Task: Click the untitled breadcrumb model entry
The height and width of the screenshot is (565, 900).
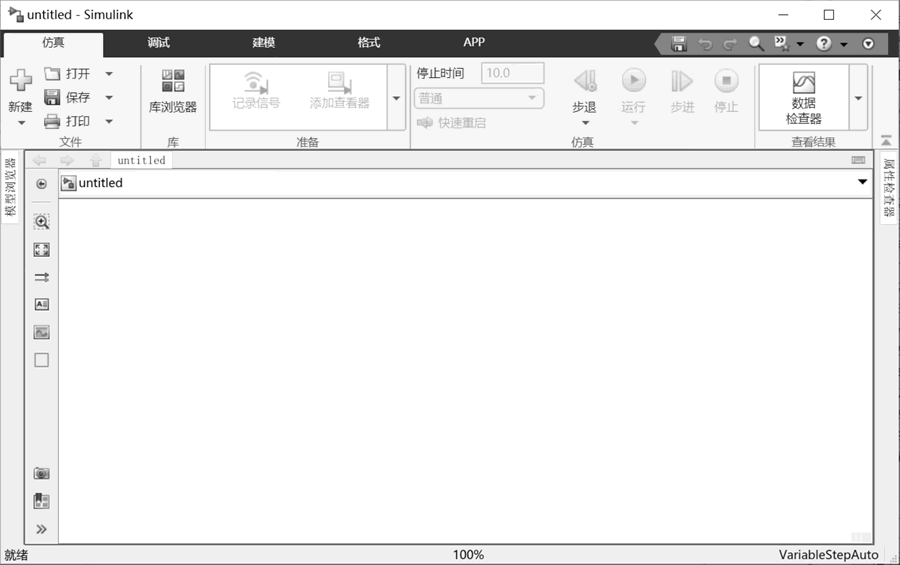Action: click(x=92, y=183)
